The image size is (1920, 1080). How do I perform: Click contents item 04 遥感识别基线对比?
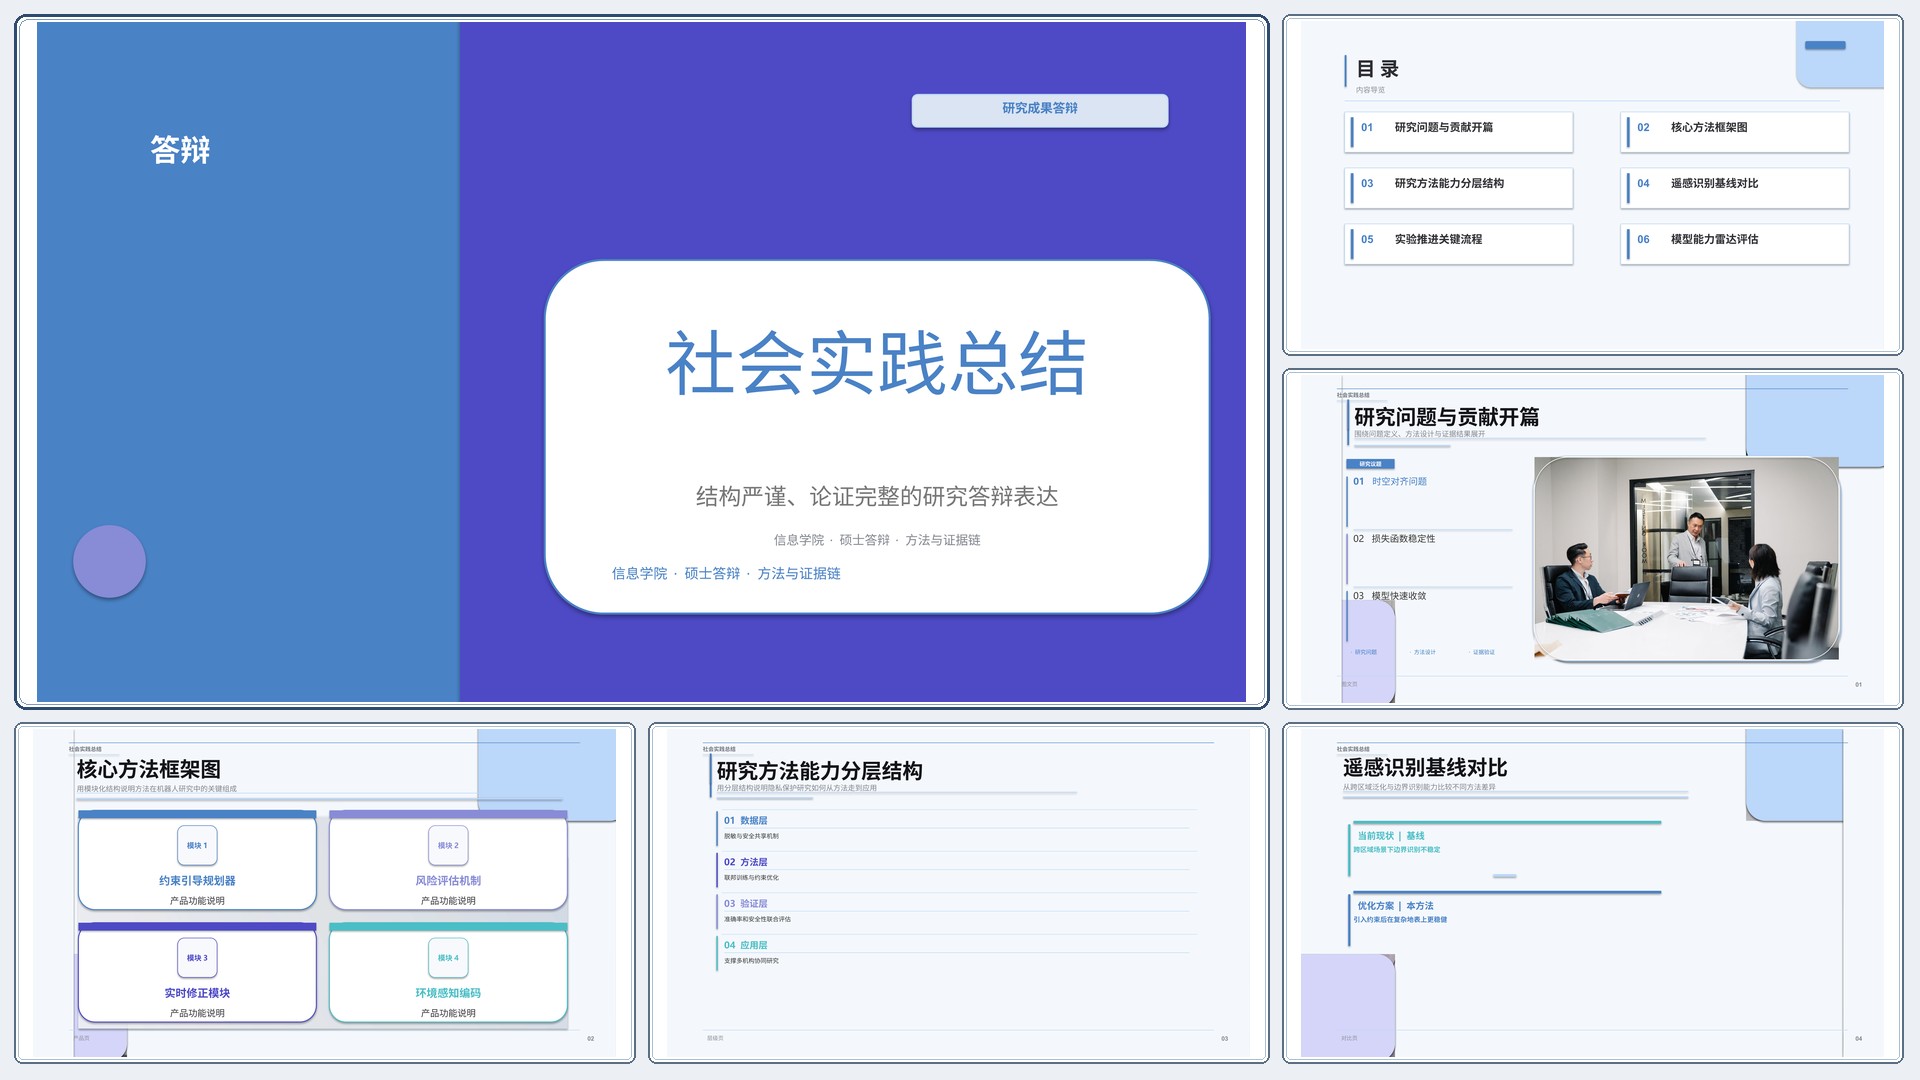click(x=1735, y=187)
